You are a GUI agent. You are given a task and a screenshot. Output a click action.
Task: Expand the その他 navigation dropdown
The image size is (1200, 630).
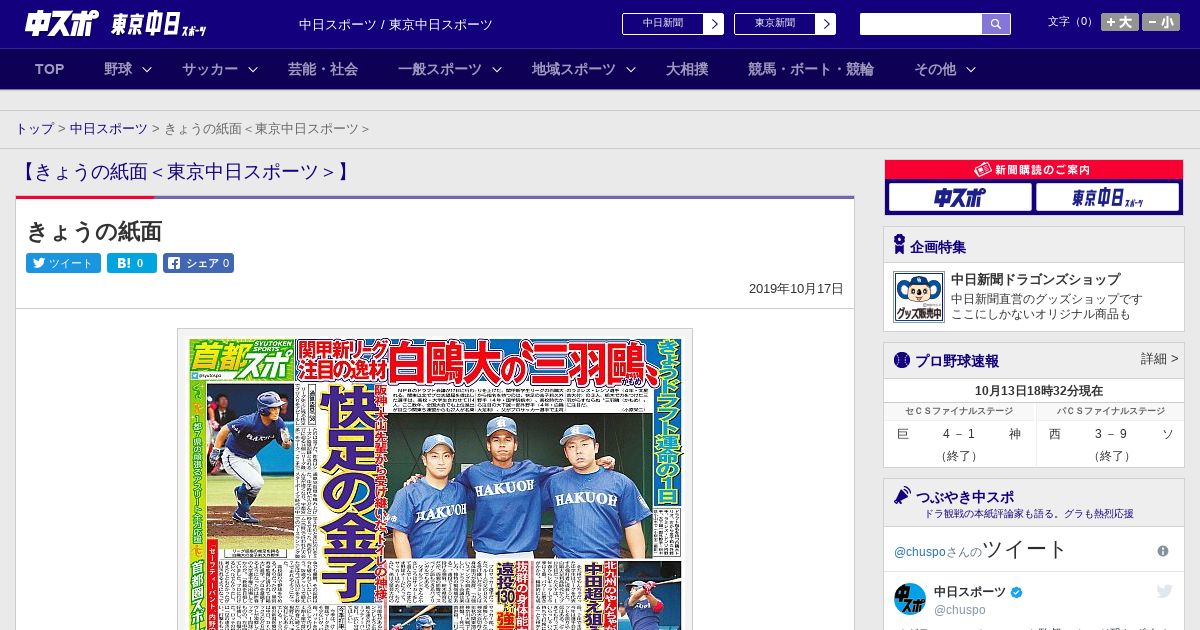coord(945,69)
